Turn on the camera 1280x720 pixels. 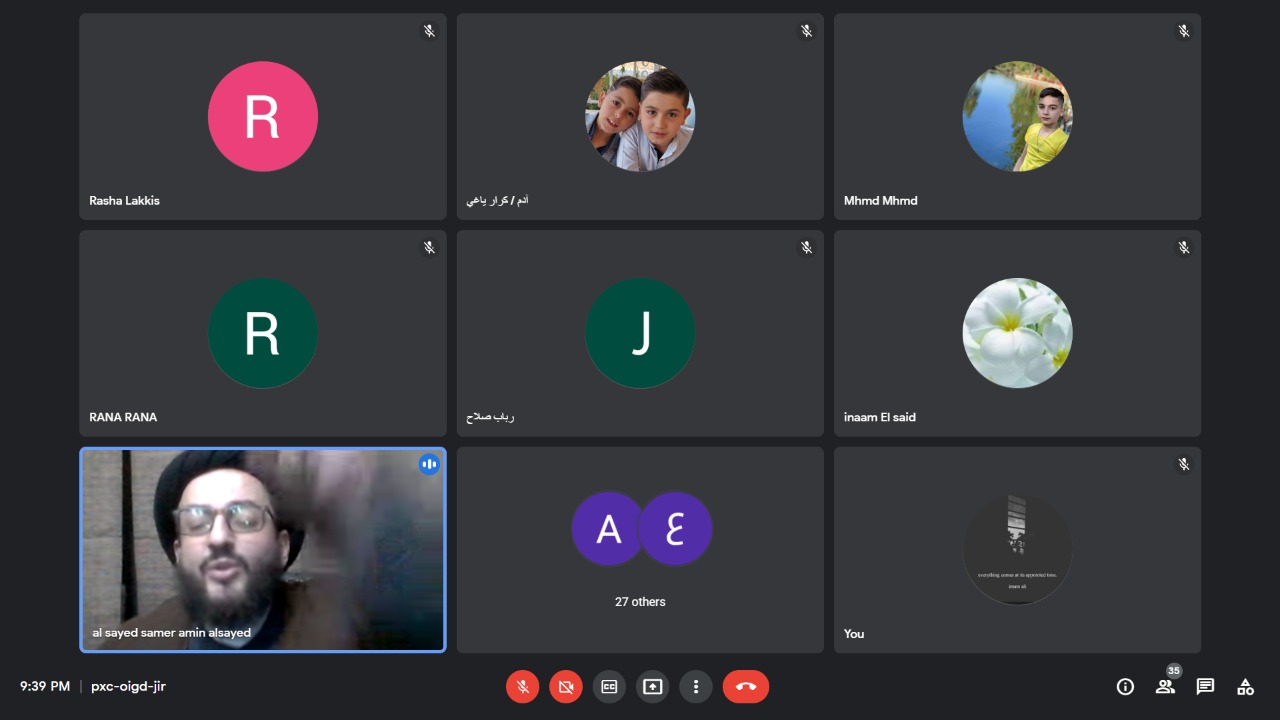(565, 687)
